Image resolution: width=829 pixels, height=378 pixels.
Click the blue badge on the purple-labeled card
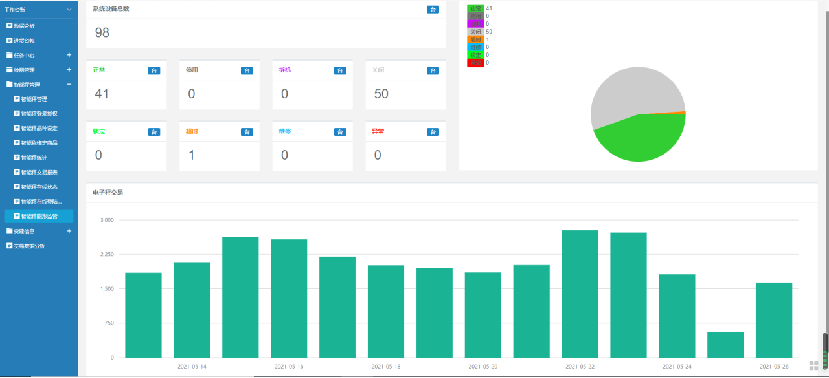tap(340, 70)
